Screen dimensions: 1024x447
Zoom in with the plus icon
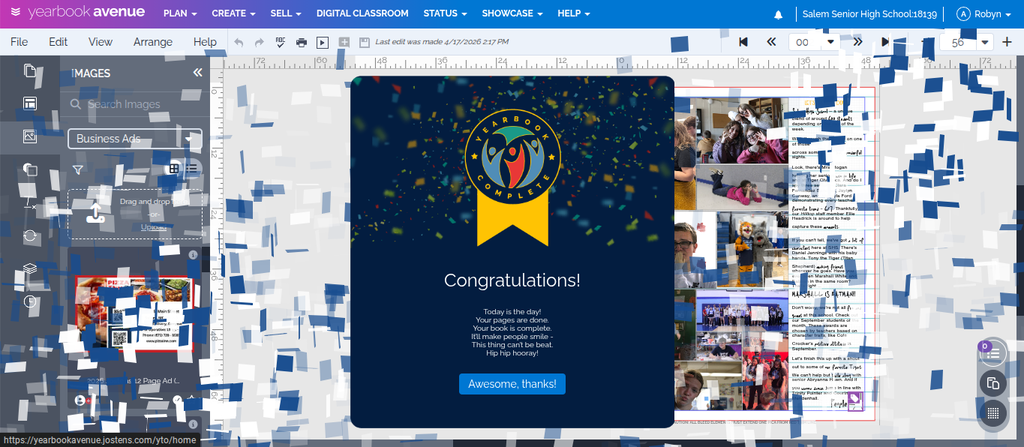[x=1008, y=42]
